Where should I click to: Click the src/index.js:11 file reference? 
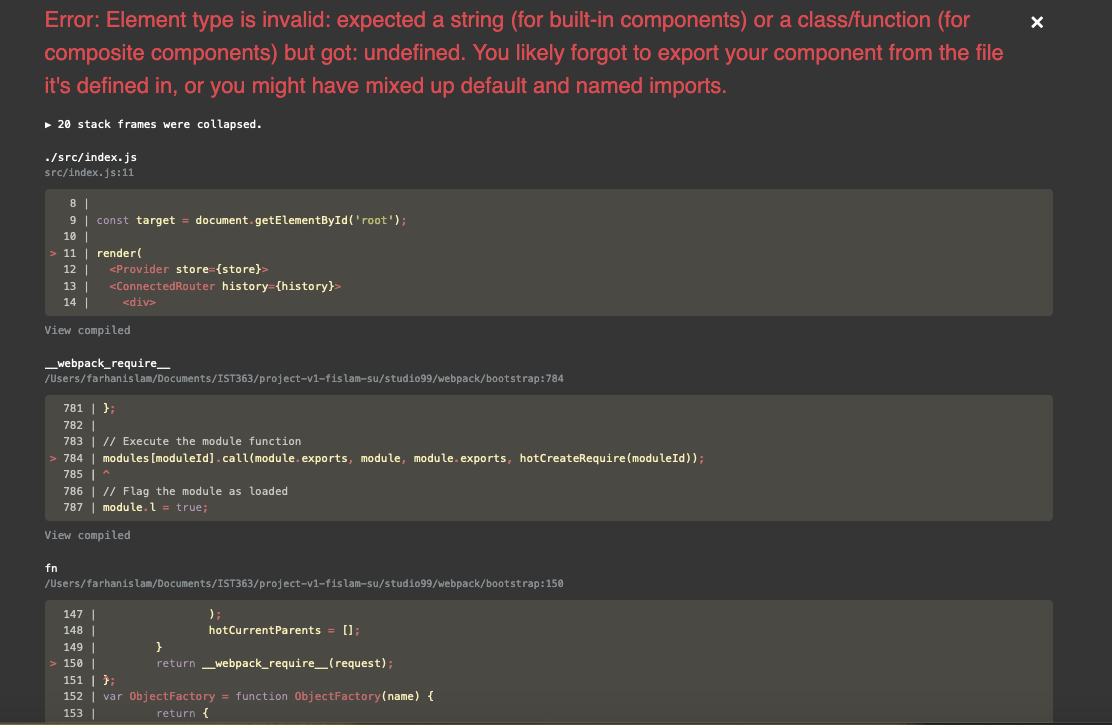[x=89, y=172]
